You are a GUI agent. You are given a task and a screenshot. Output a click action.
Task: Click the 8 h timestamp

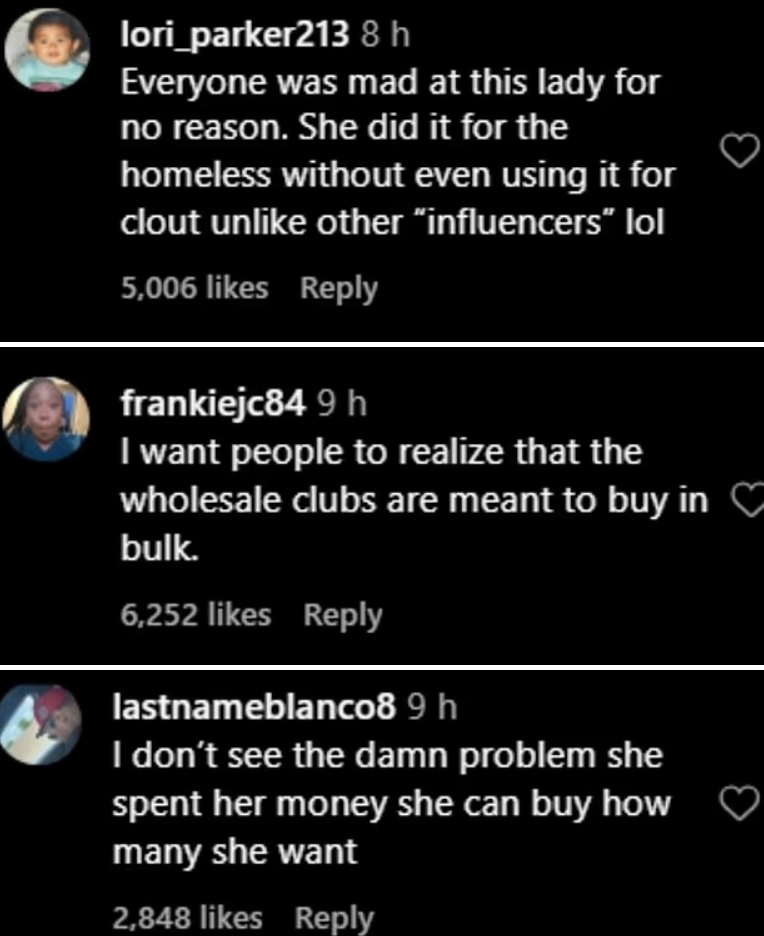(x=385, y=37)
